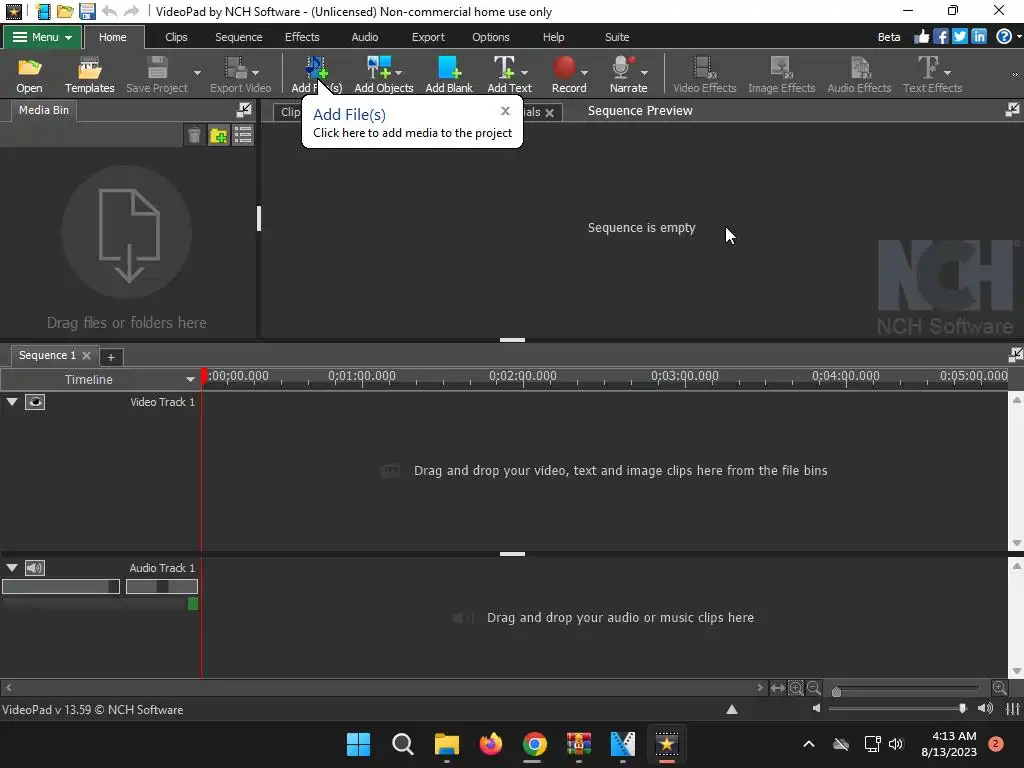The image size is (1024, 768).
Task: Collapse Video Track 1 triangle
Action: click(x=12, y=402)
